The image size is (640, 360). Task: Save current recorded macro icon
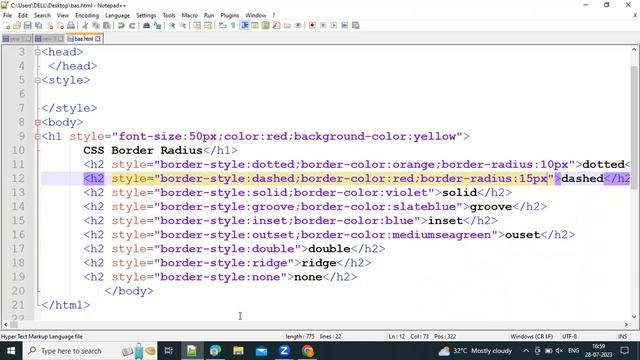pyautogui.click(x=356, y=25)
